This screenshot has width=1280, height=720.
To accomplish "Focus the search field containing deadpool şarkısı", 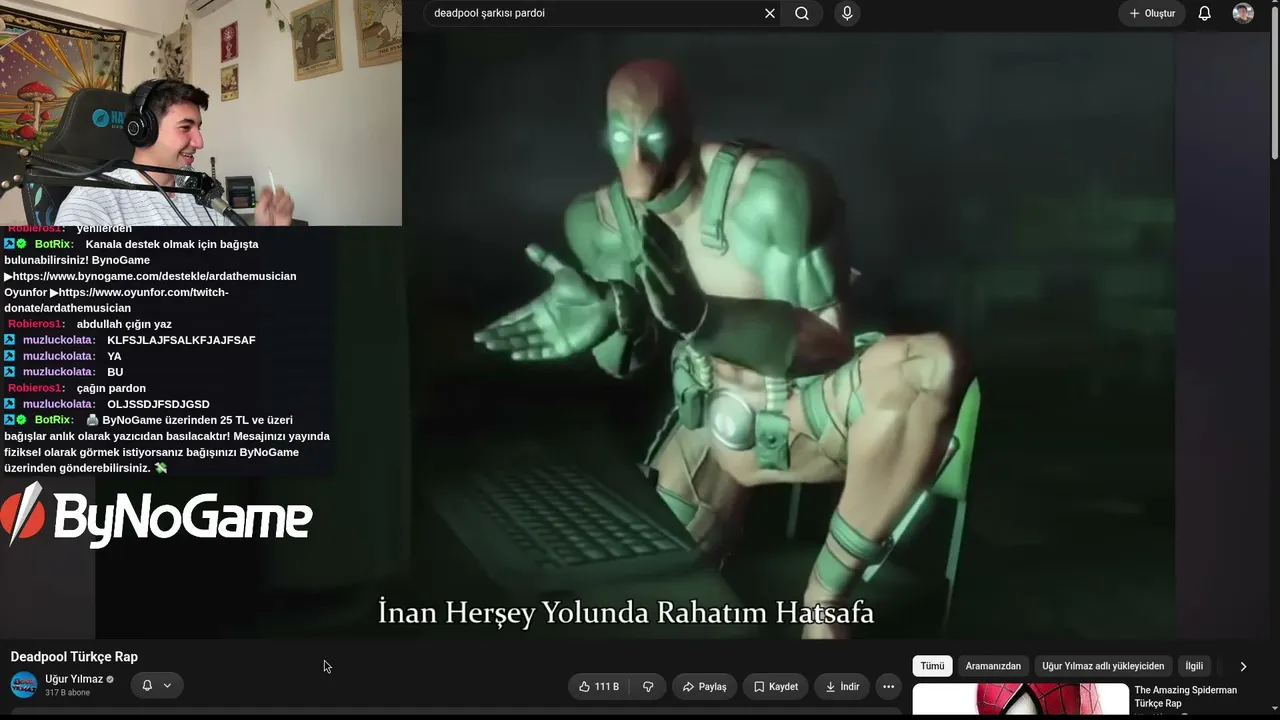I will (596, 13).
